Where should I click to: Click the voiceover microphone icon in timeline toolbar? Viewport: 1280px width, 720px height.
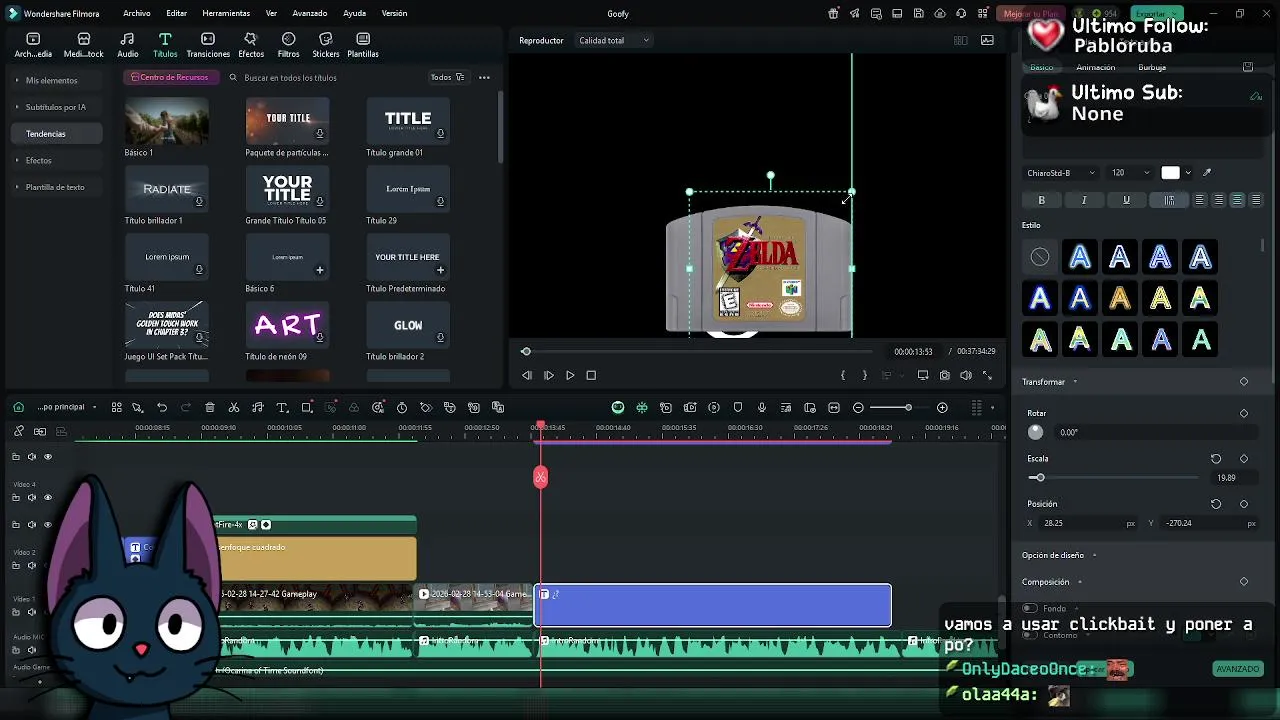click(762, 407)
